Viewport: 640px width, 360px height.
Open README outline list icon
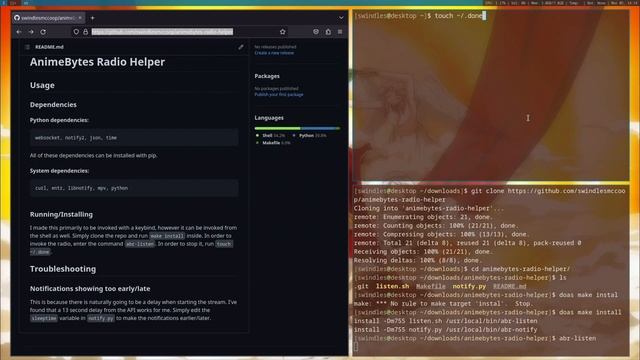[x=27, y=47]
